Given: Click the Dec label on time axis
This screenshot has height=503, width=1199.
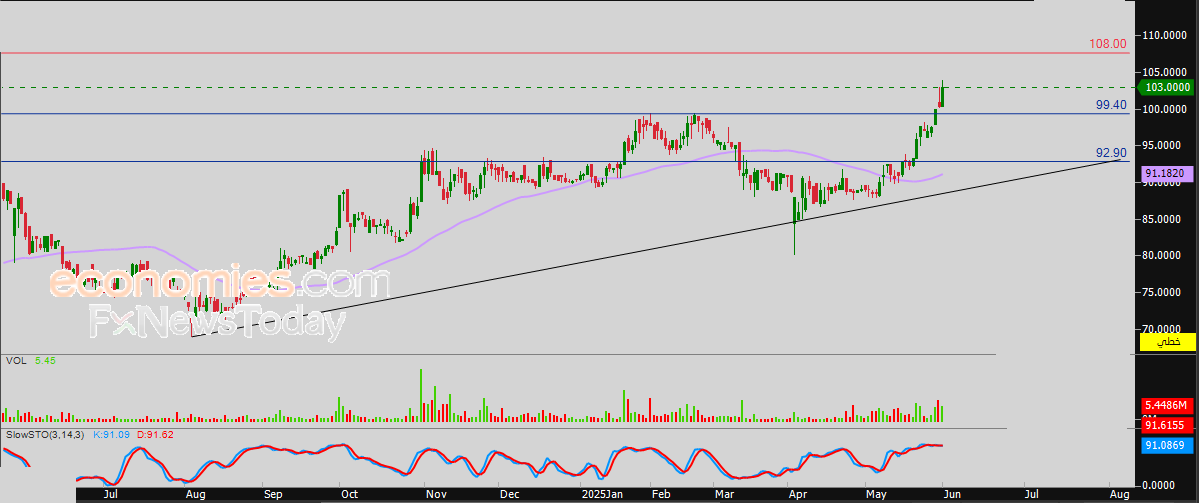Looking at the screenshot, I should point(508,495).
